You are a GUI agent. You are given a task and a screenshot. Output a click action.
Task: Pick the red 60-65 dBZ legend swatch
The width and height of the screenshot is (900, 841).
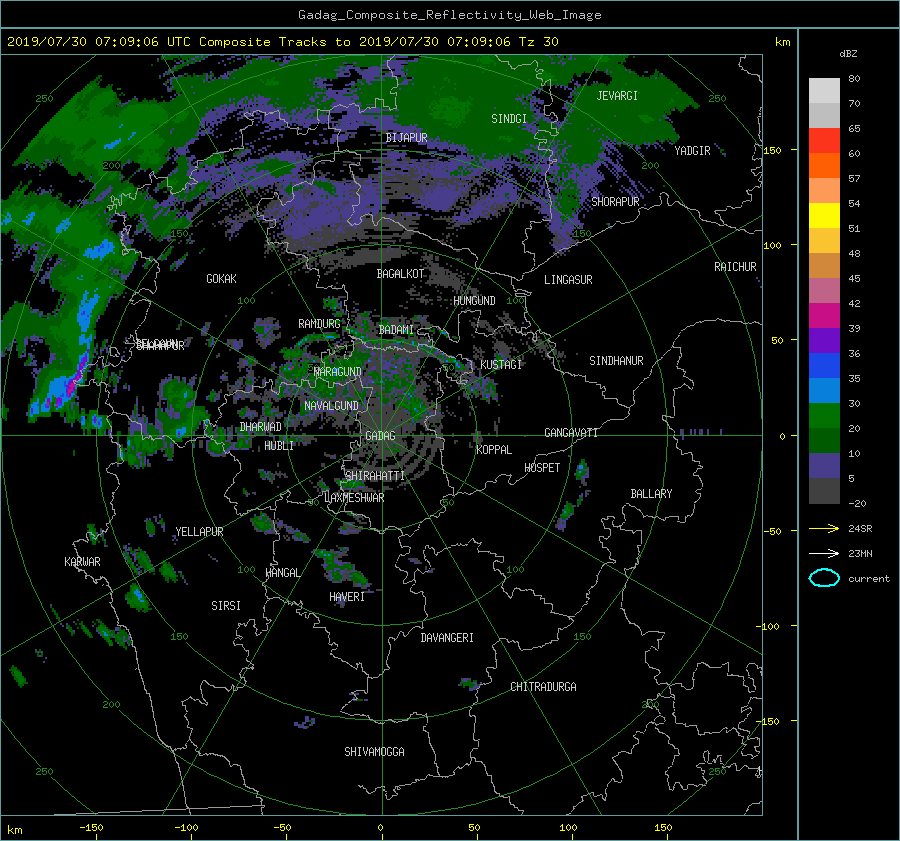(x=824, y=141)
